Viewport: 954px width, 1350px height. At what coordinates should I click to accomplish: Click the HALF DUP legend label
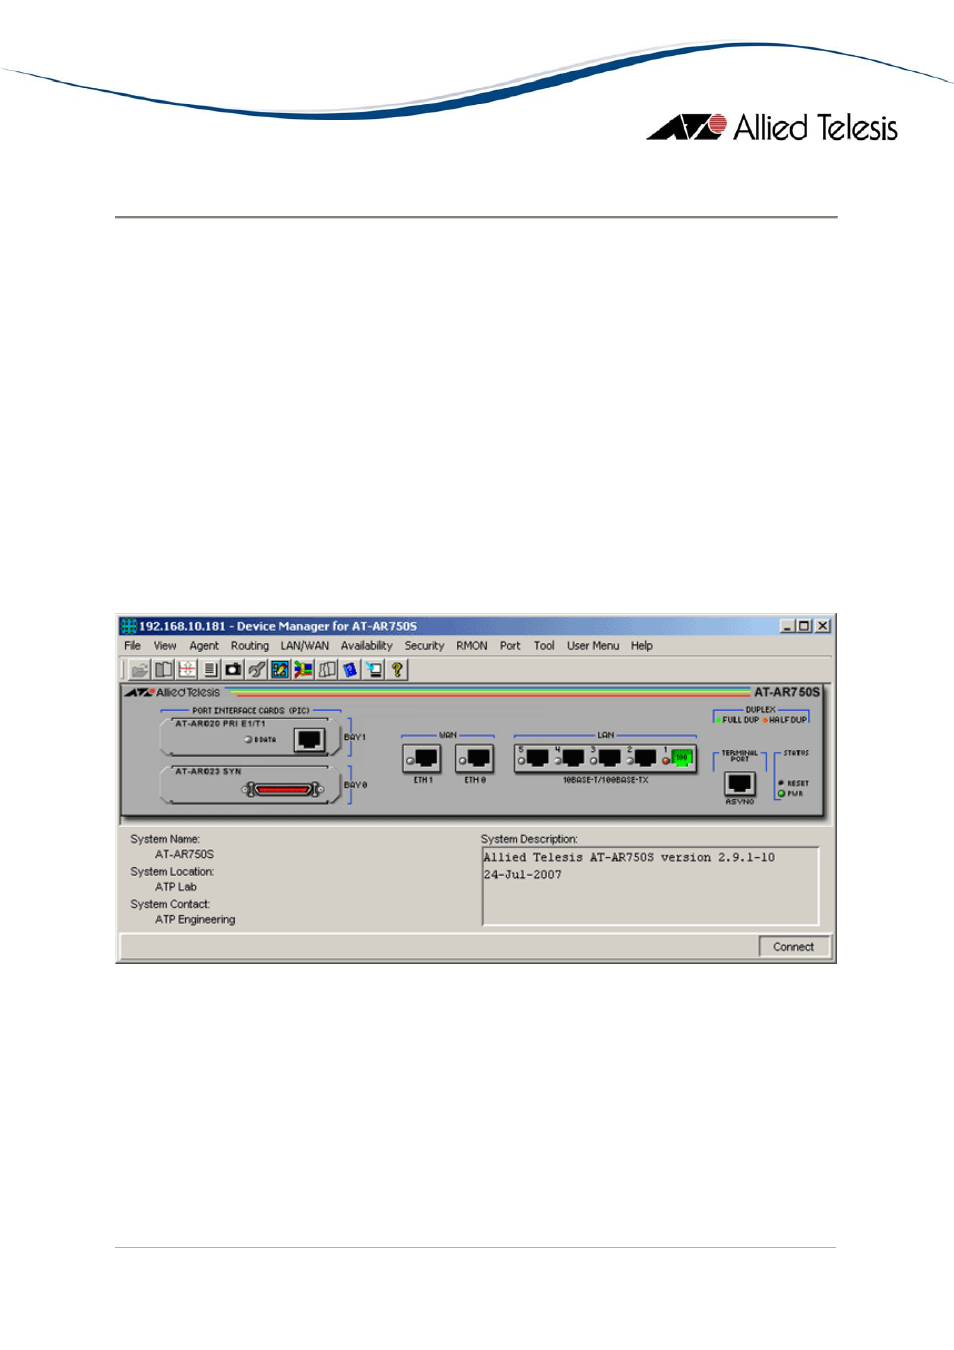(788, 720)
